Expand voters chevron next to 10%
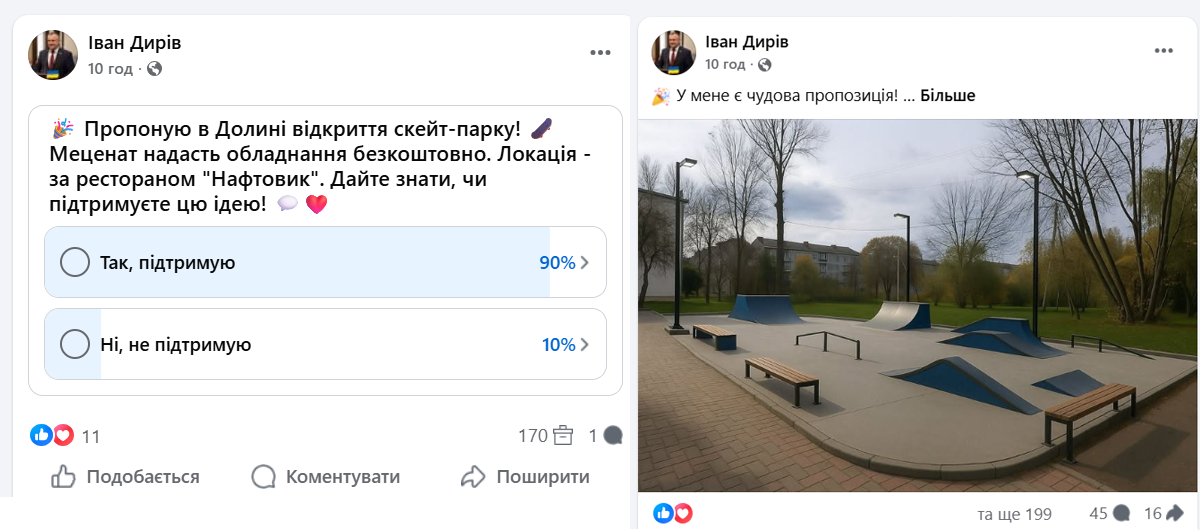 [x=586, y=345]
